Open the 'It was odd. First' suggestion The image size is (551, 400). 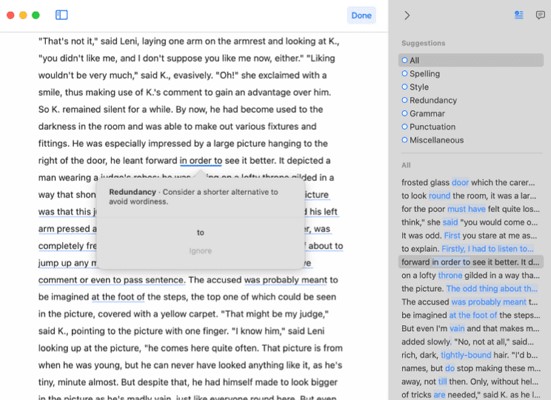coord(471,236)
